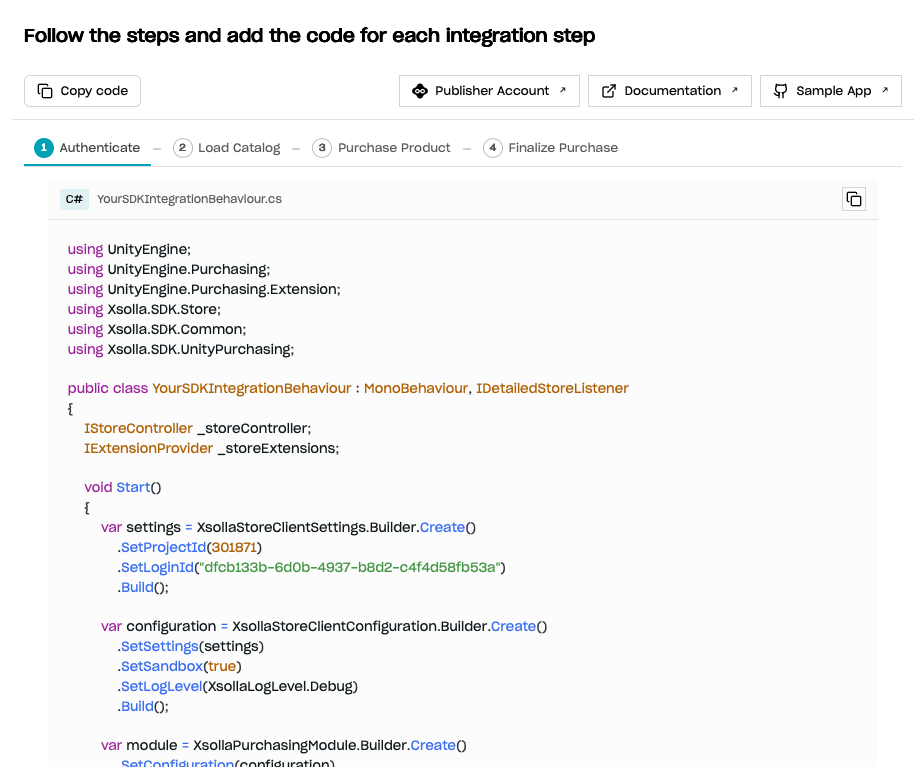Open the Publisher Account link
This screenshot has width=923, height=767.
tap(489, 91)
